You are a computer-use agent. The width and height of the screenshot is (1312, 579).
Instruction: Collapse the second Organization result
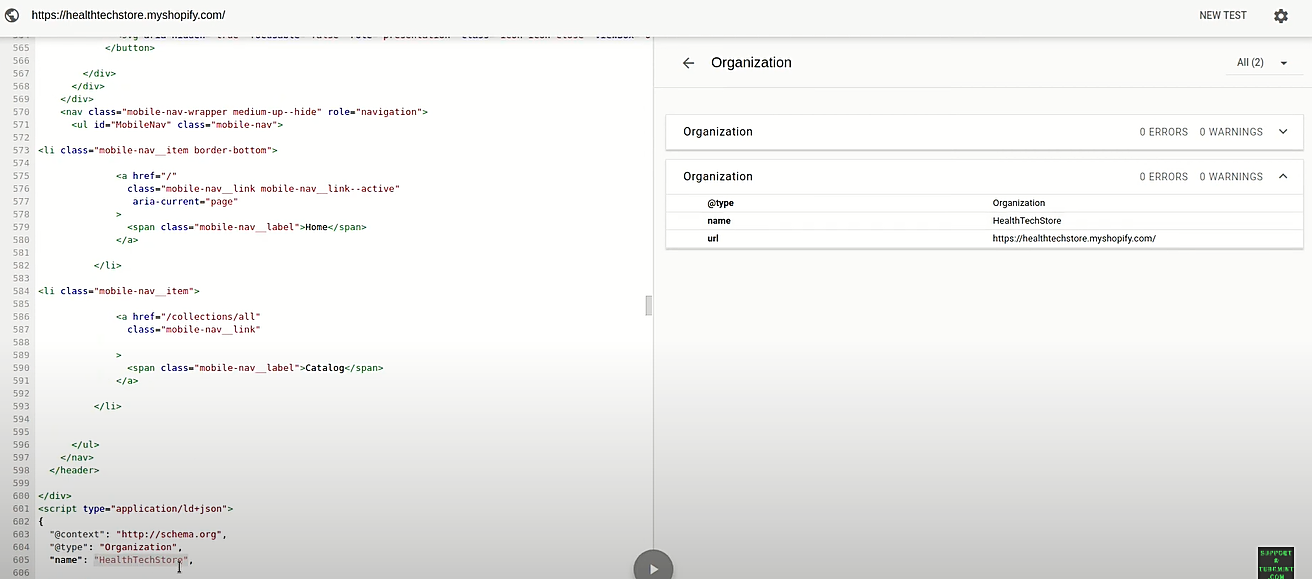coord(1283,176)
